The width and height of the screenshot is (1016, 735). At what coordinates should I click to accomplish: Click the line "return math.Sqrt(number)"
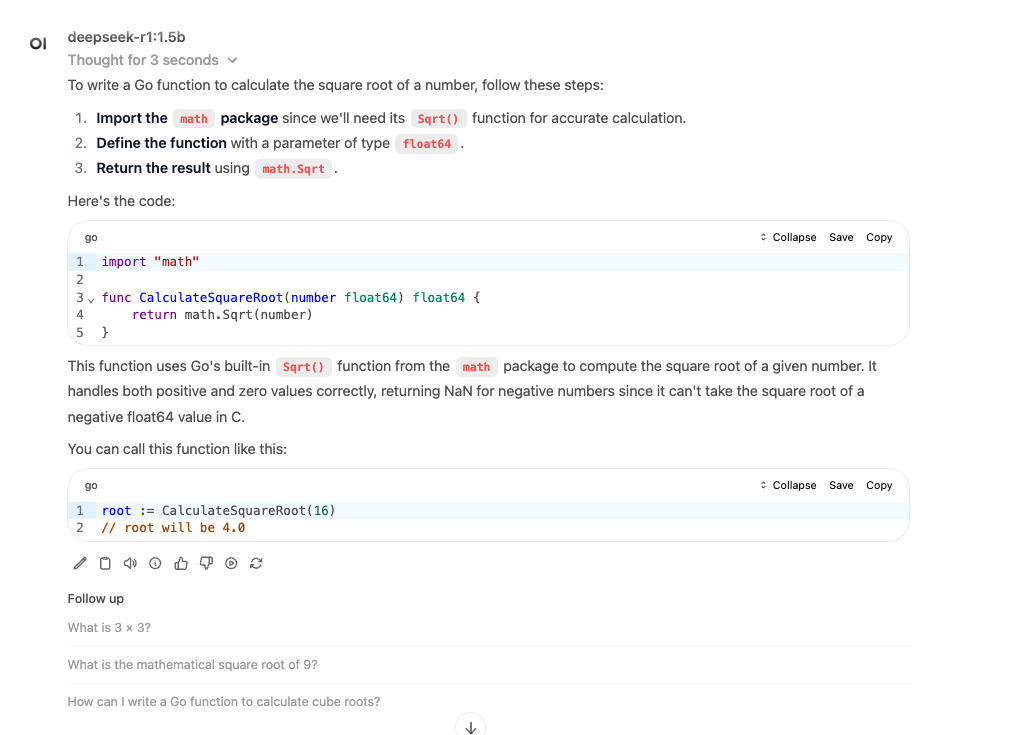click(222, 315)
